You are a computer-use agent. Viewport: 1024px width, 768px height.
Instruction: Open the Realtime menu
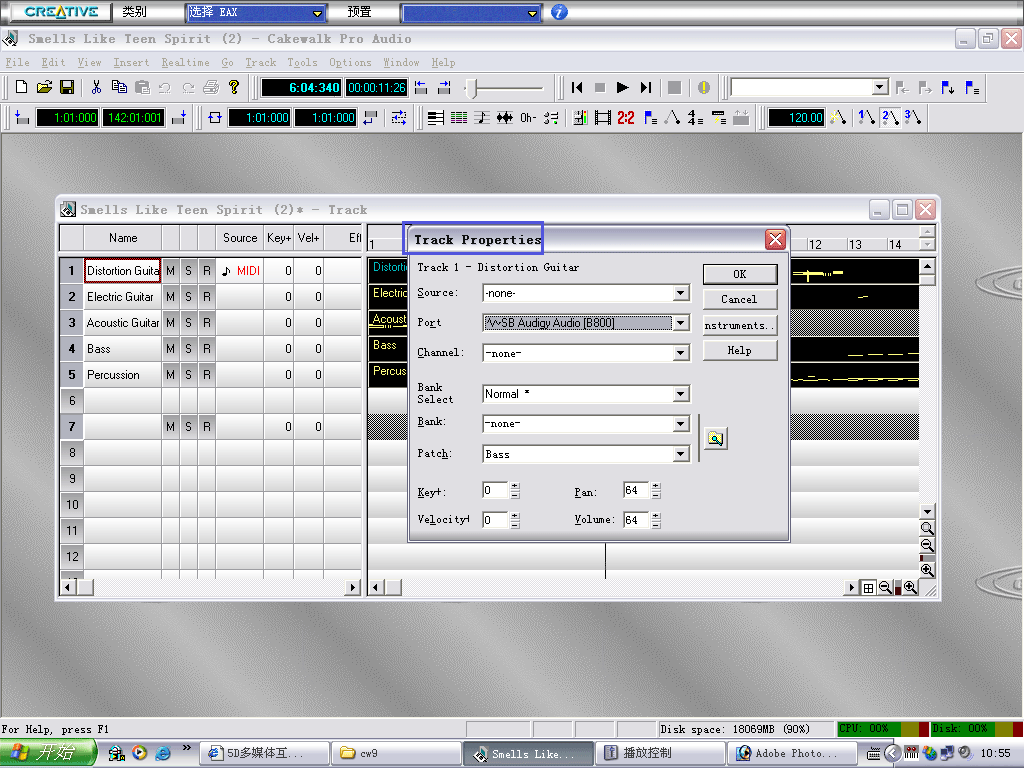pyautogui.click(x=185, y=63)
